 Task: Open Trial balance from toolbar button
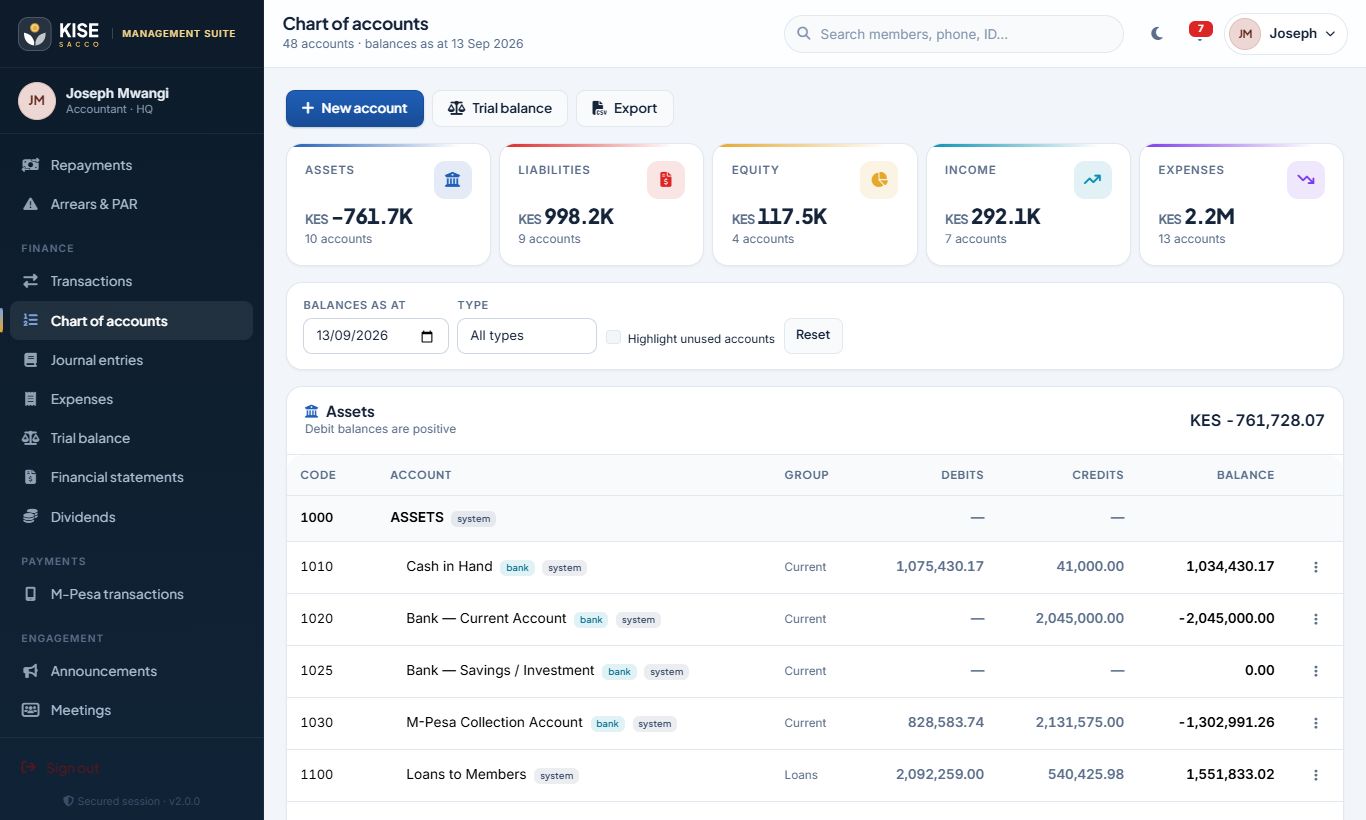[x=500, y=108]
